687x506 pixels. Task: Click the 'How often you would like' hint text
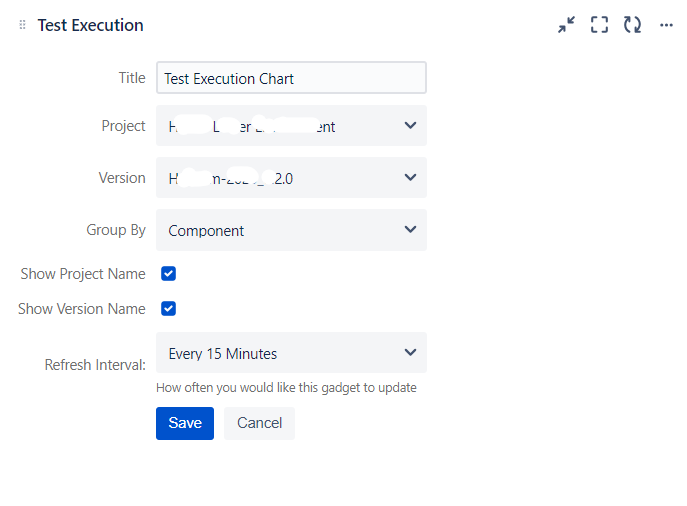pos(286,388)
